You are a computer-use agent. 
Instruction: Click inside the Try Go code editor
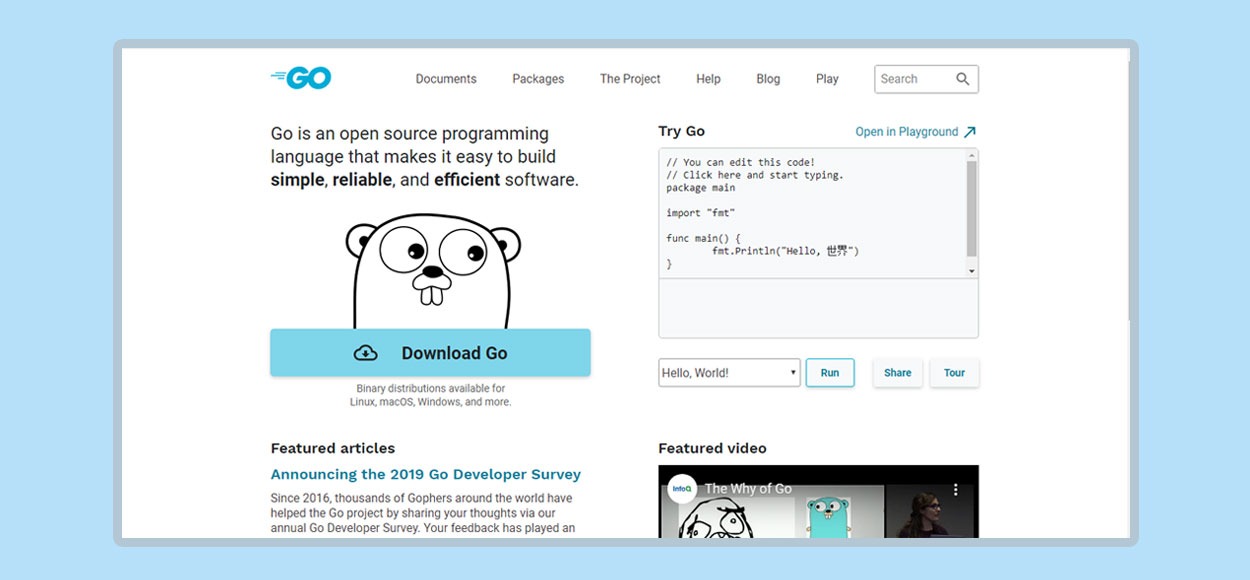(813, 213)
